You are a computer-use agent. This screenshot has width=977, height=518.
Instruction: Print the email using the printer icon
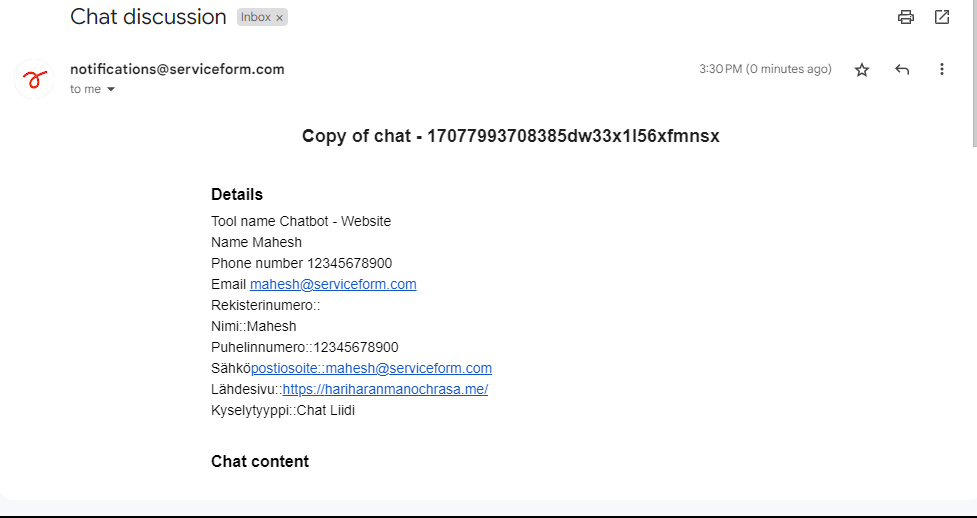[x=905, y=17]
